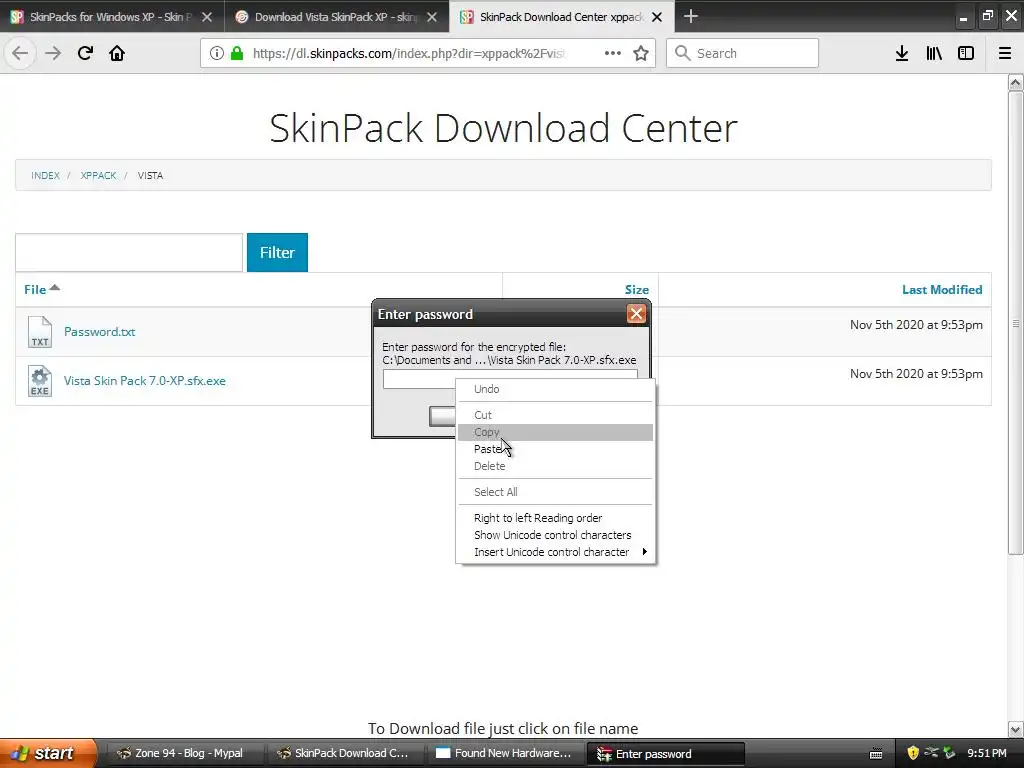
Task: Click the green padlock security icon
Action: pos(237,53)
